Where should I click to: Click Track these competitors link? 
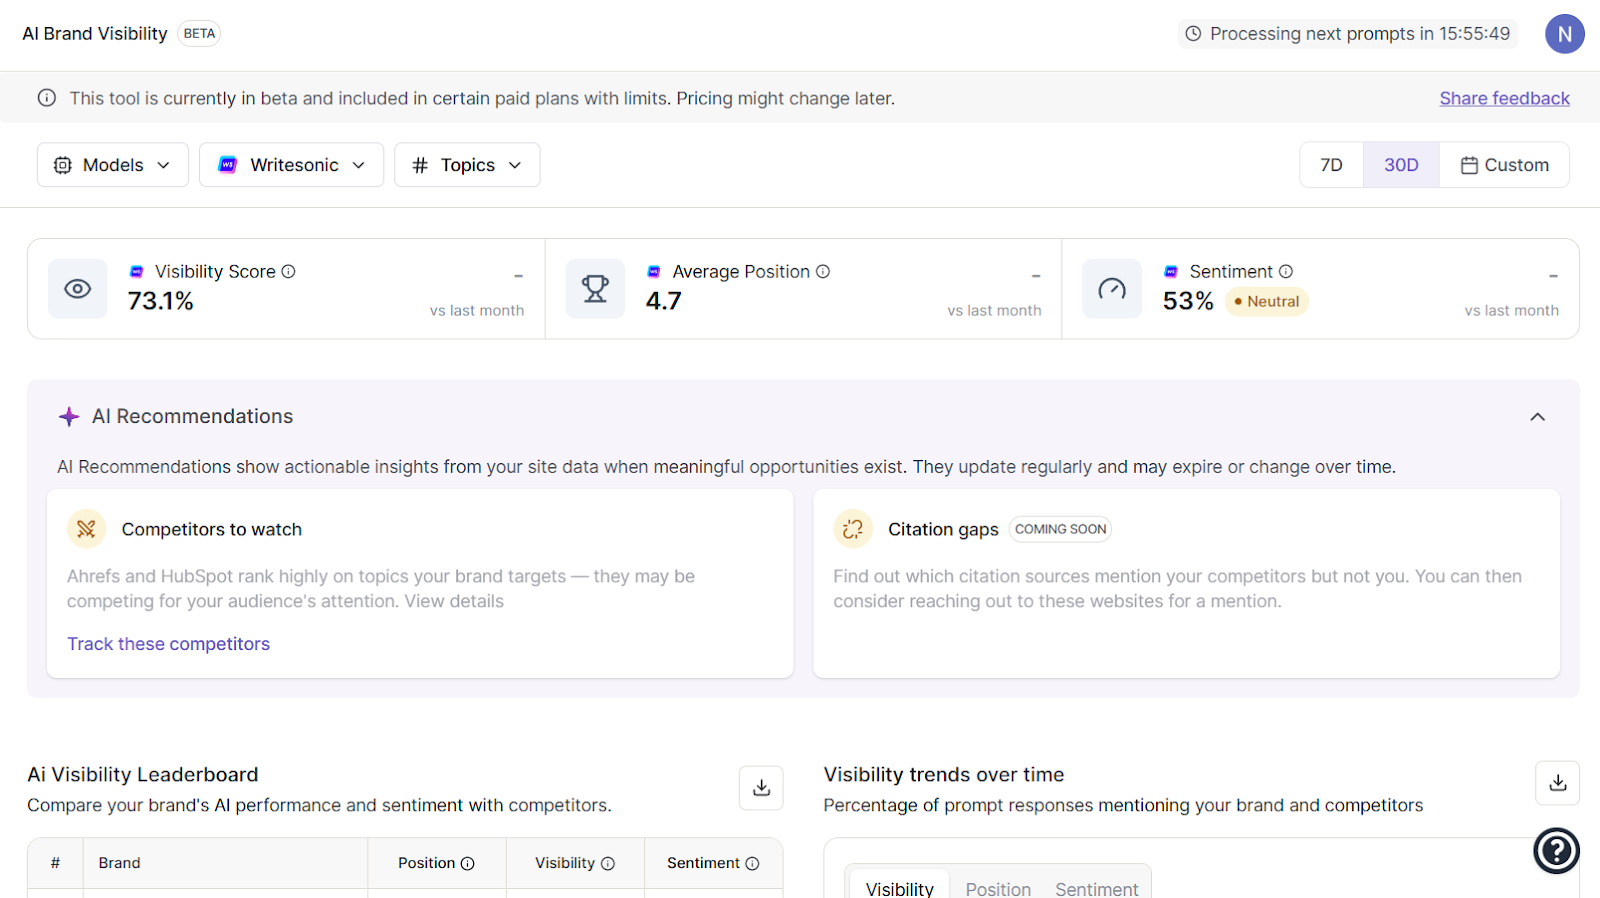[168, 644]
